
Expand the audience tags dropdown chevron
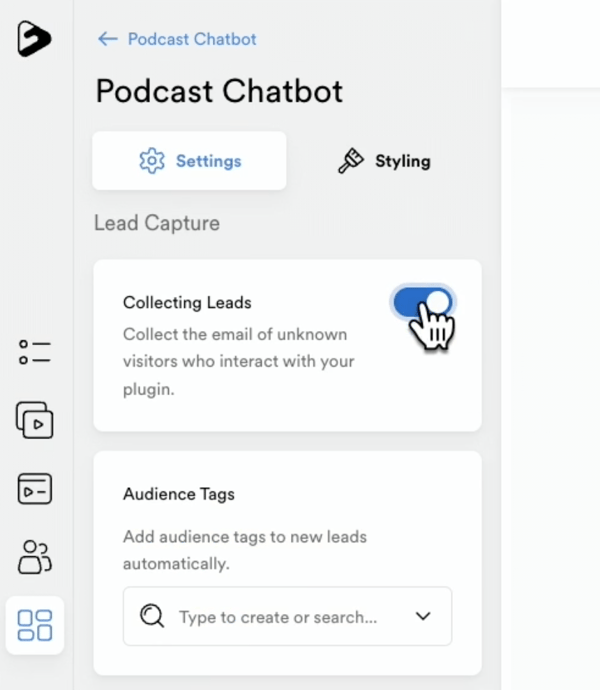(x=423, y=616)
